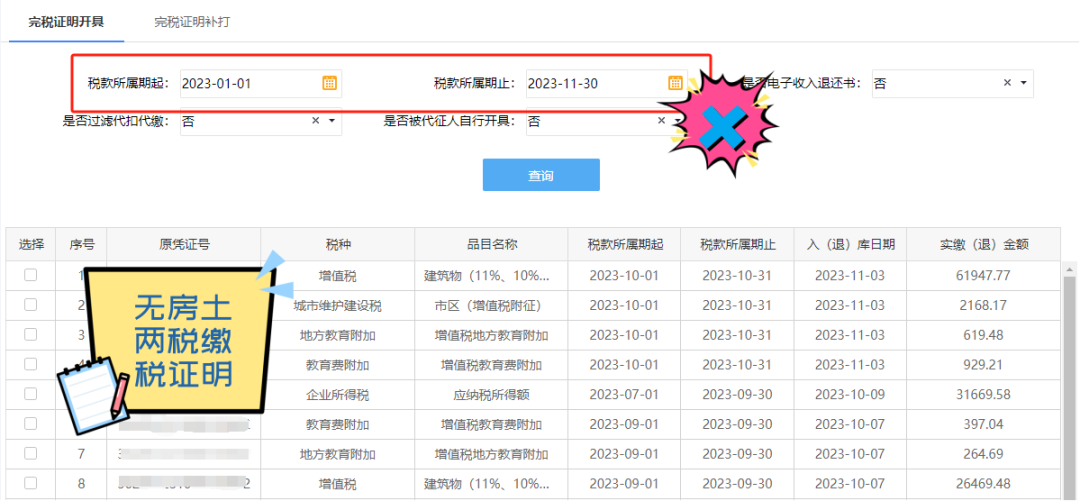1080x501 pixels.
Task: Tick the checkbox in row 7
Action: tap(30, 453)
